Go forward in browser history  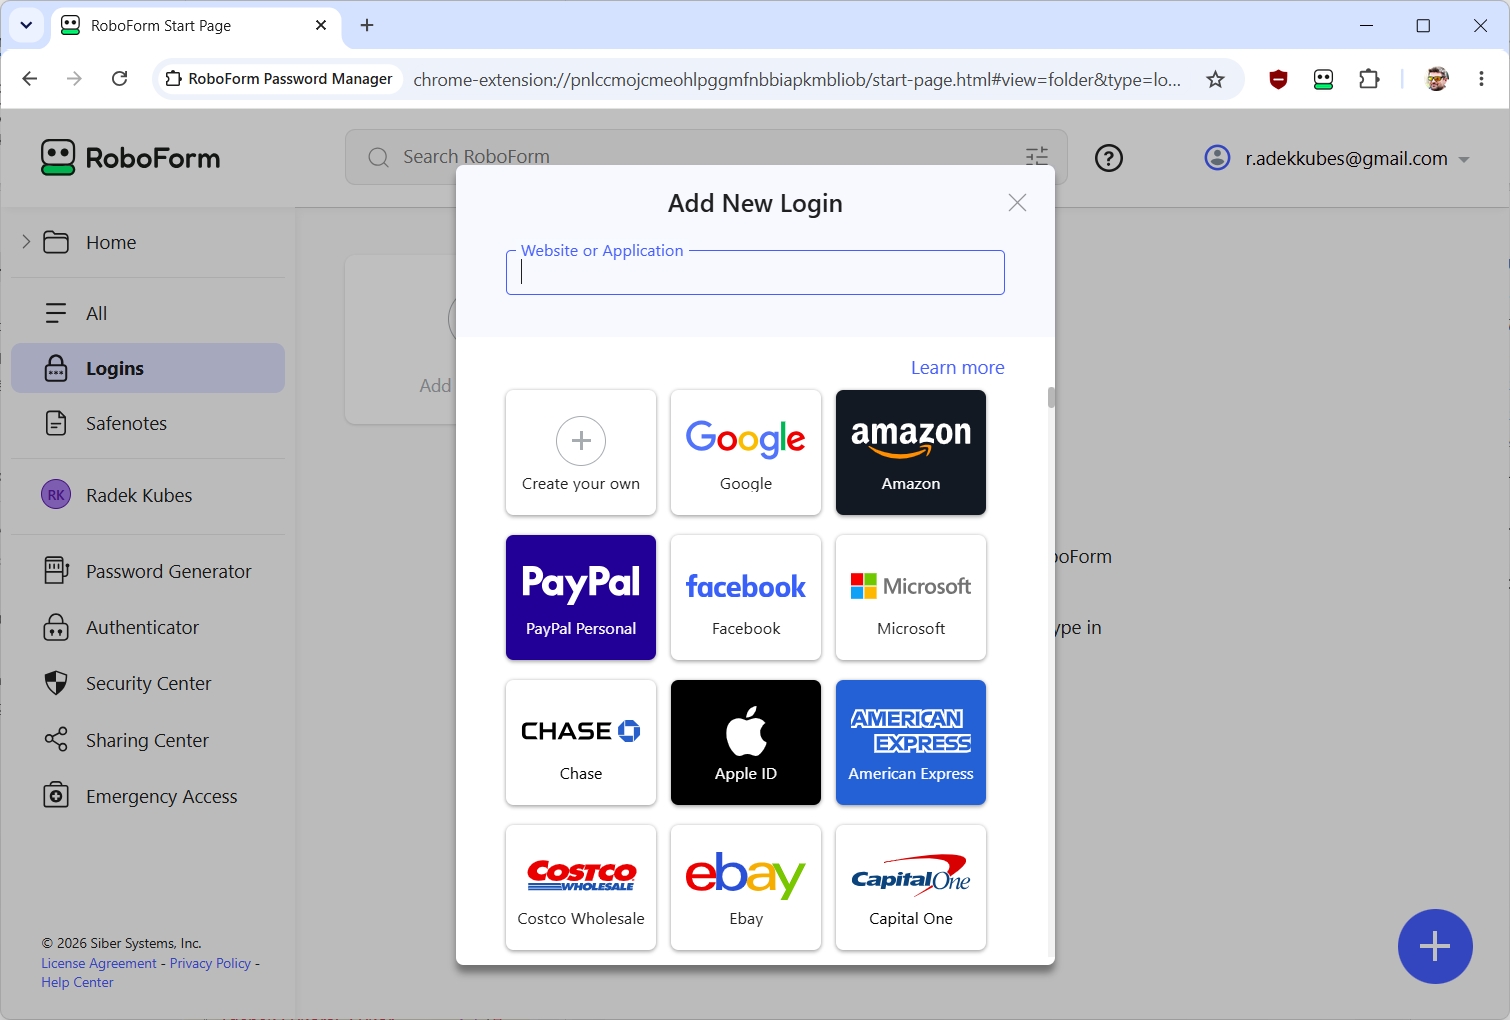point(74,78)
